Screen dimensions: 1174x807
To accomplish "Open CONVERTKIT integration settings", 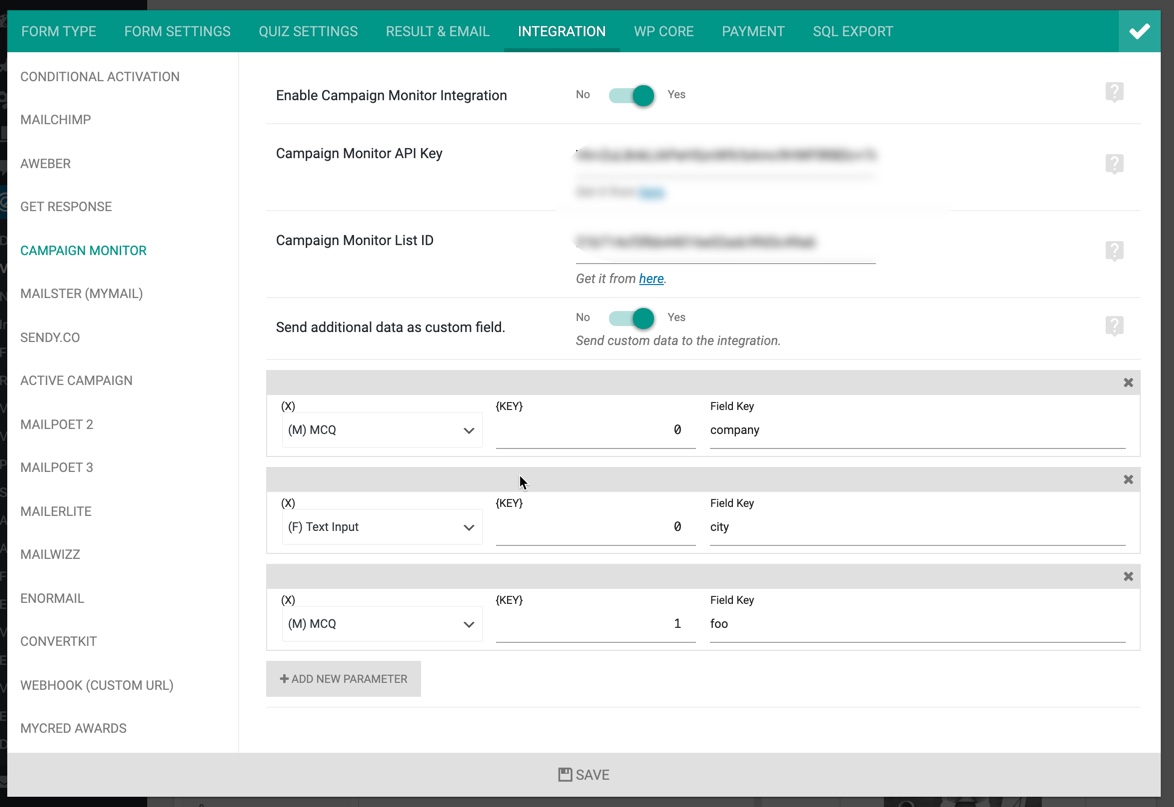I will (58, 641).
